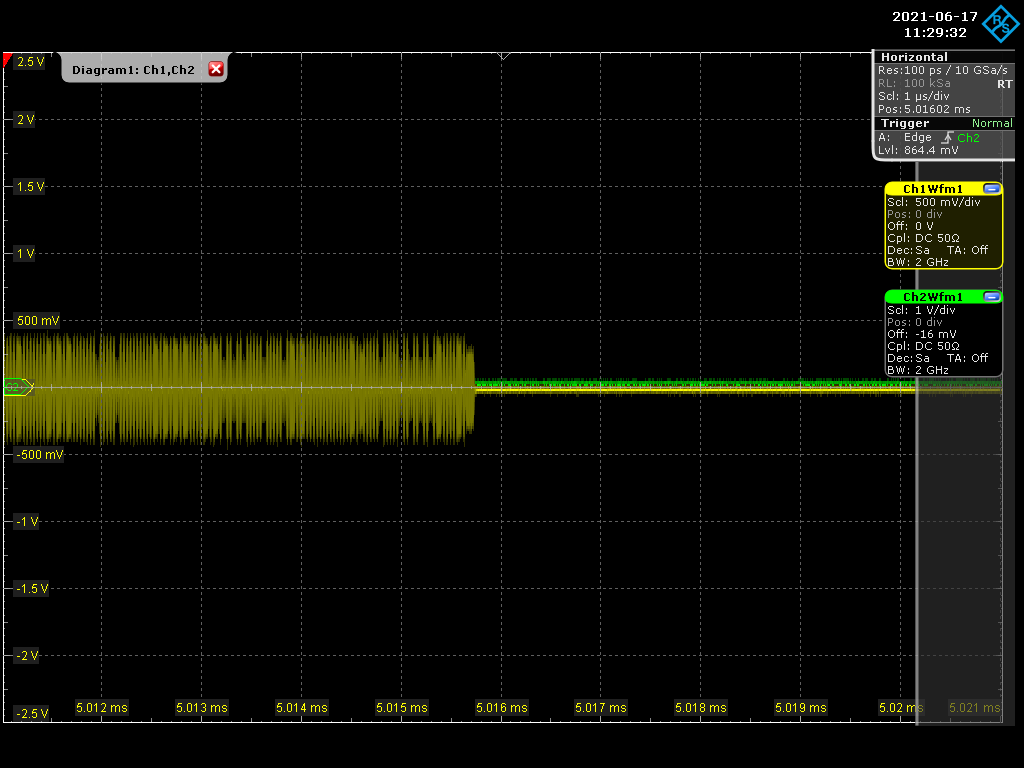
Task: Minimize the Ch1Wfm1 signal box
Action: (x=991, y=188)
